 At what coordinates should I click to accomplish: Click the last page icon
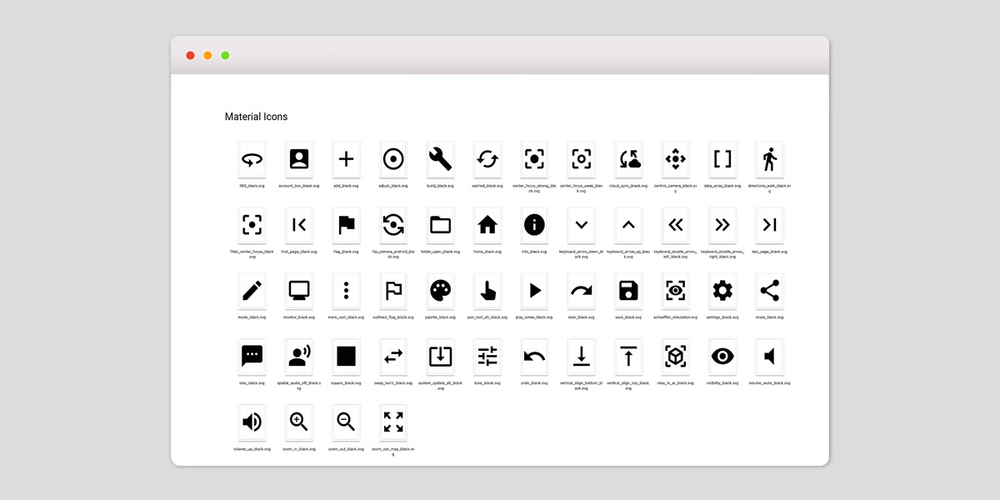tap(770, 225)
